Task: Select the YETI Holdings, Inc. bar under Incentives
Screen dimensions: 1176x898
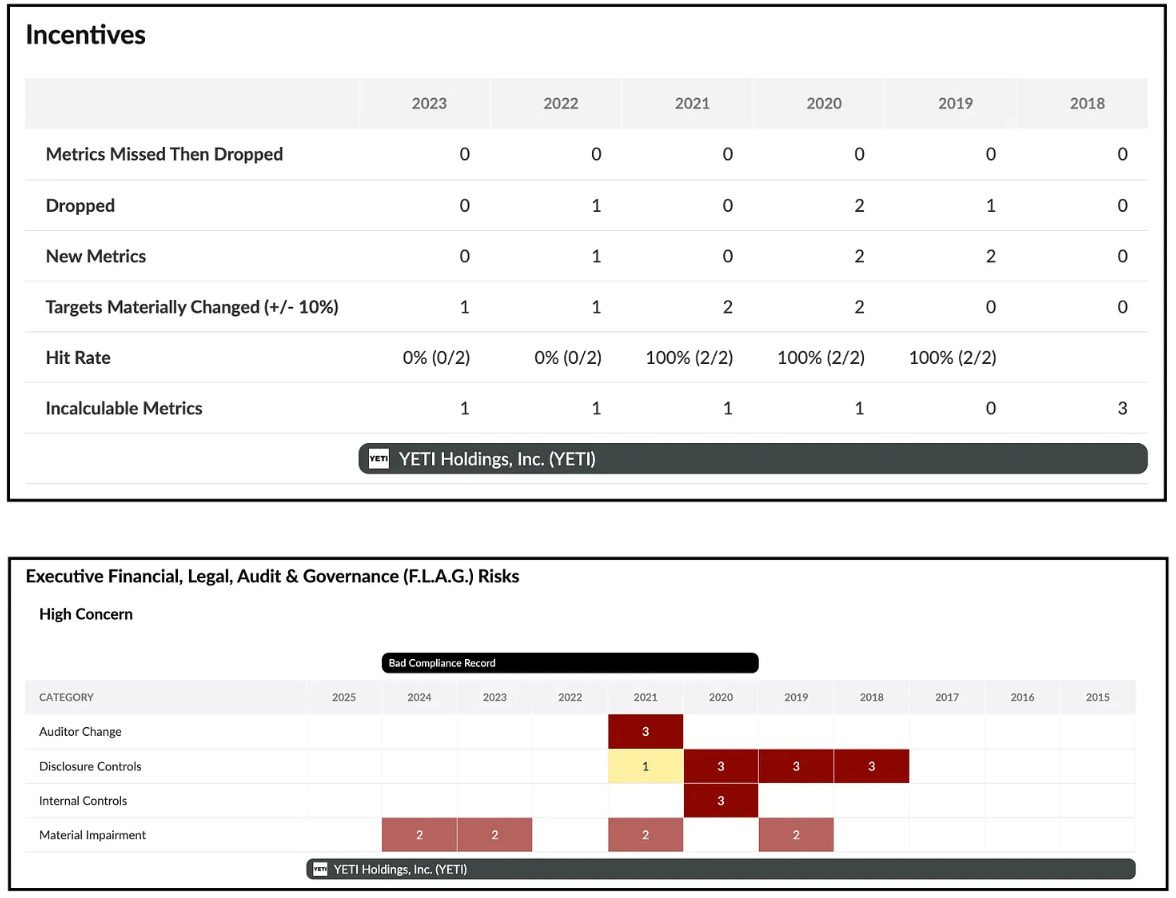Action: (x=753, y=458)
